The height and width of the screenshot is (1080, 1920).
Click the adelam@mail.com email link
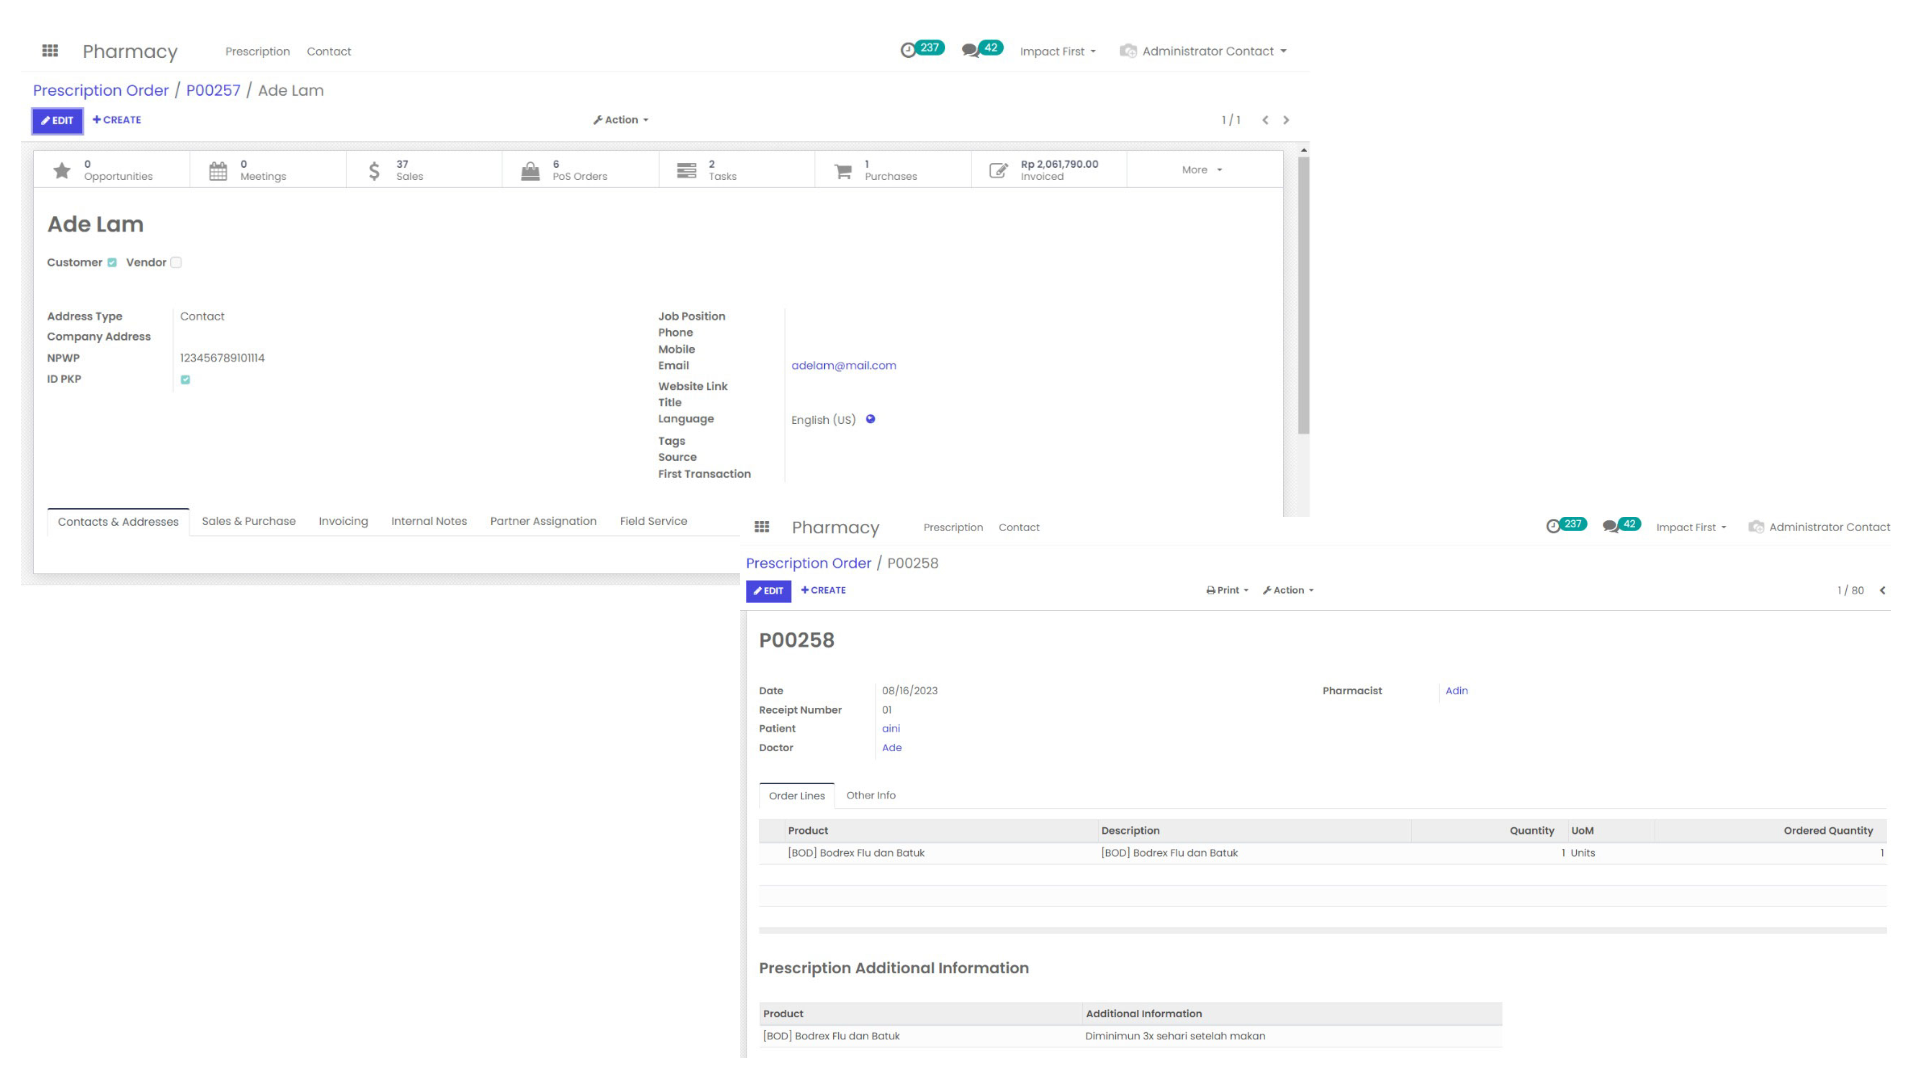(x=843, y=366)
